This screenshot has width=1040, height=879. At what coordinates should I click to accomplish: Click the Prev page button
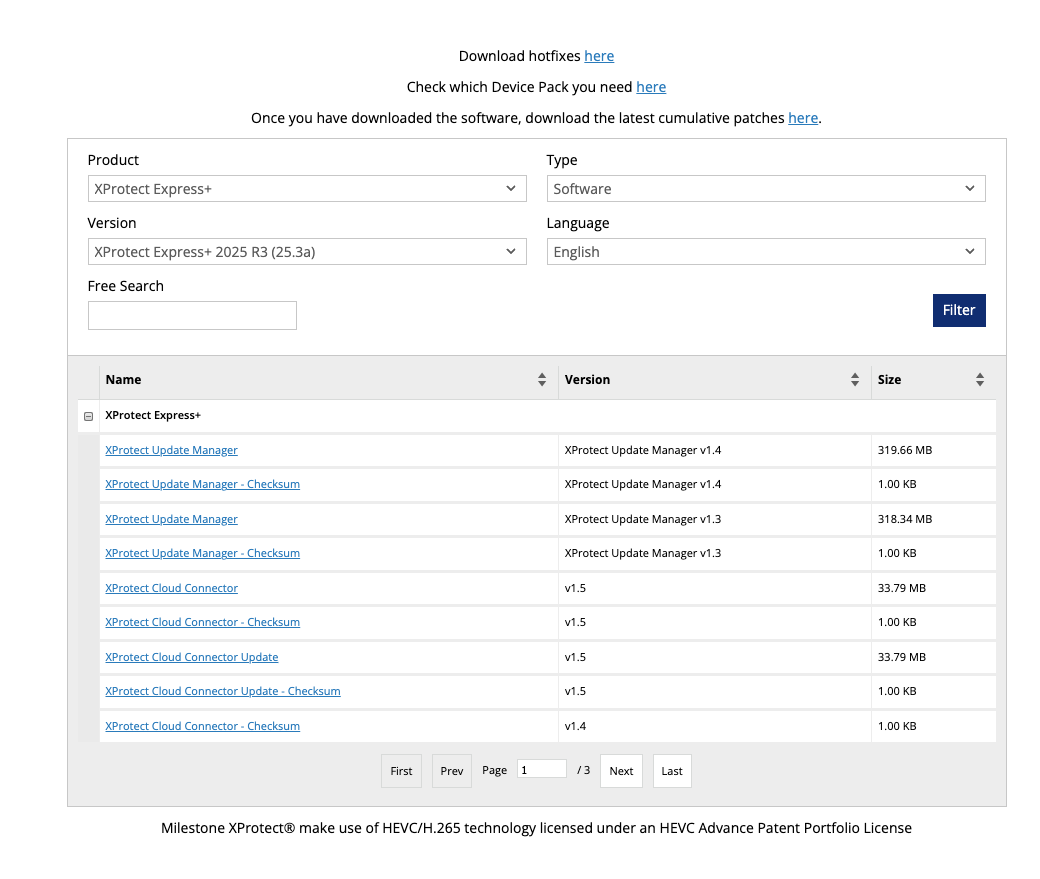coord(452,771)
